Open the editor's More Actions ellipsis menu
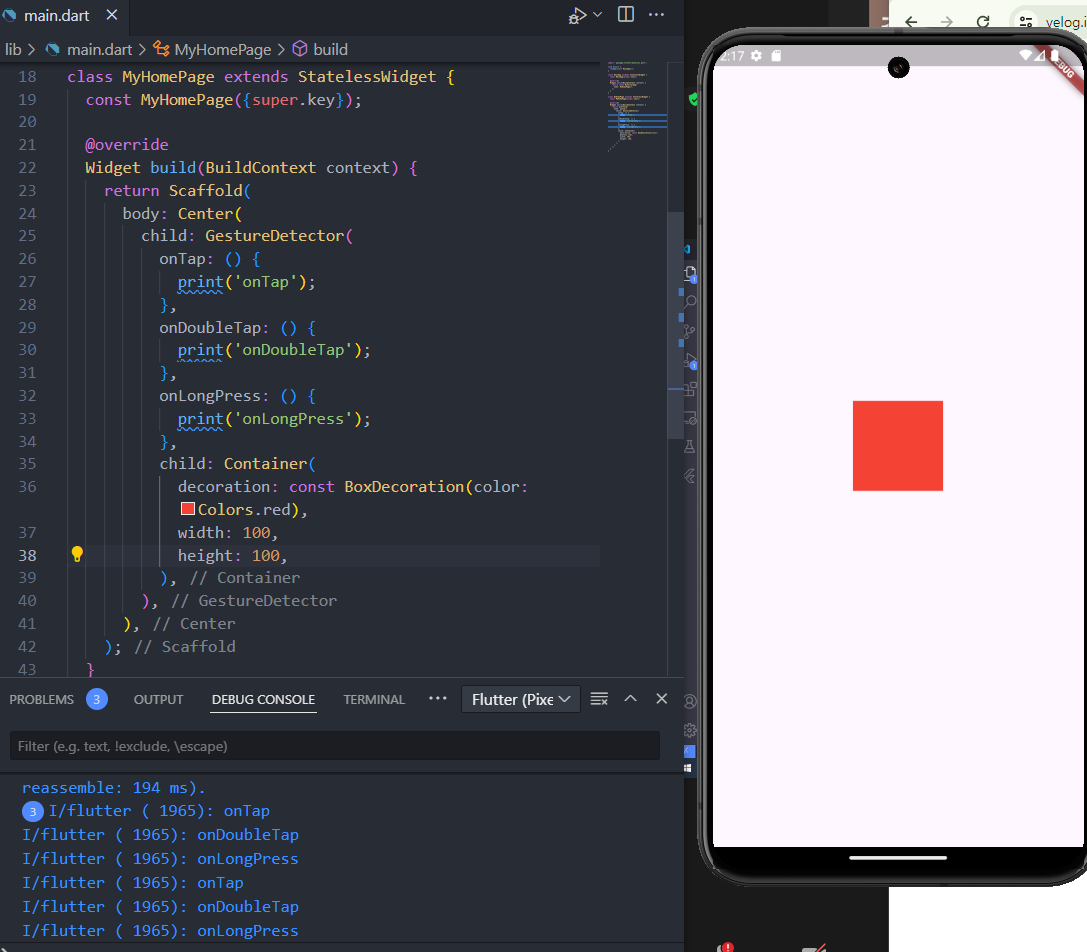 pyautogui.click(x=656, y=15)
